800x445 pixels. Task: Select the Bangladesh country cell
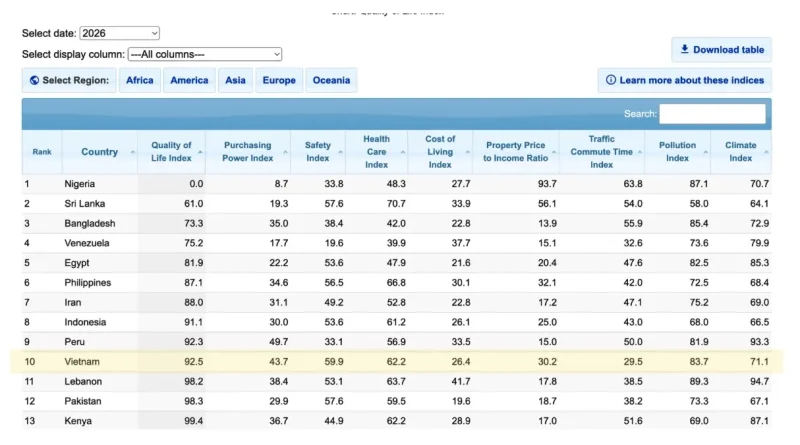click(x=90, y=224)
